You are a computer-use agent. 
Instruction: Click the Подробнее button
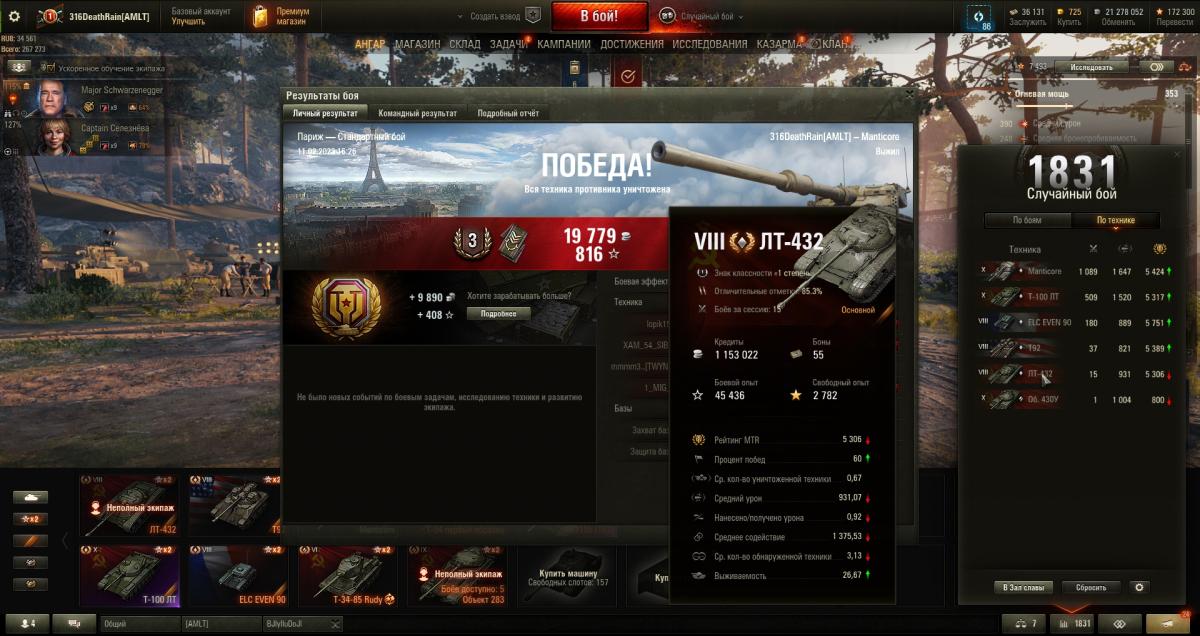[499, 313]
